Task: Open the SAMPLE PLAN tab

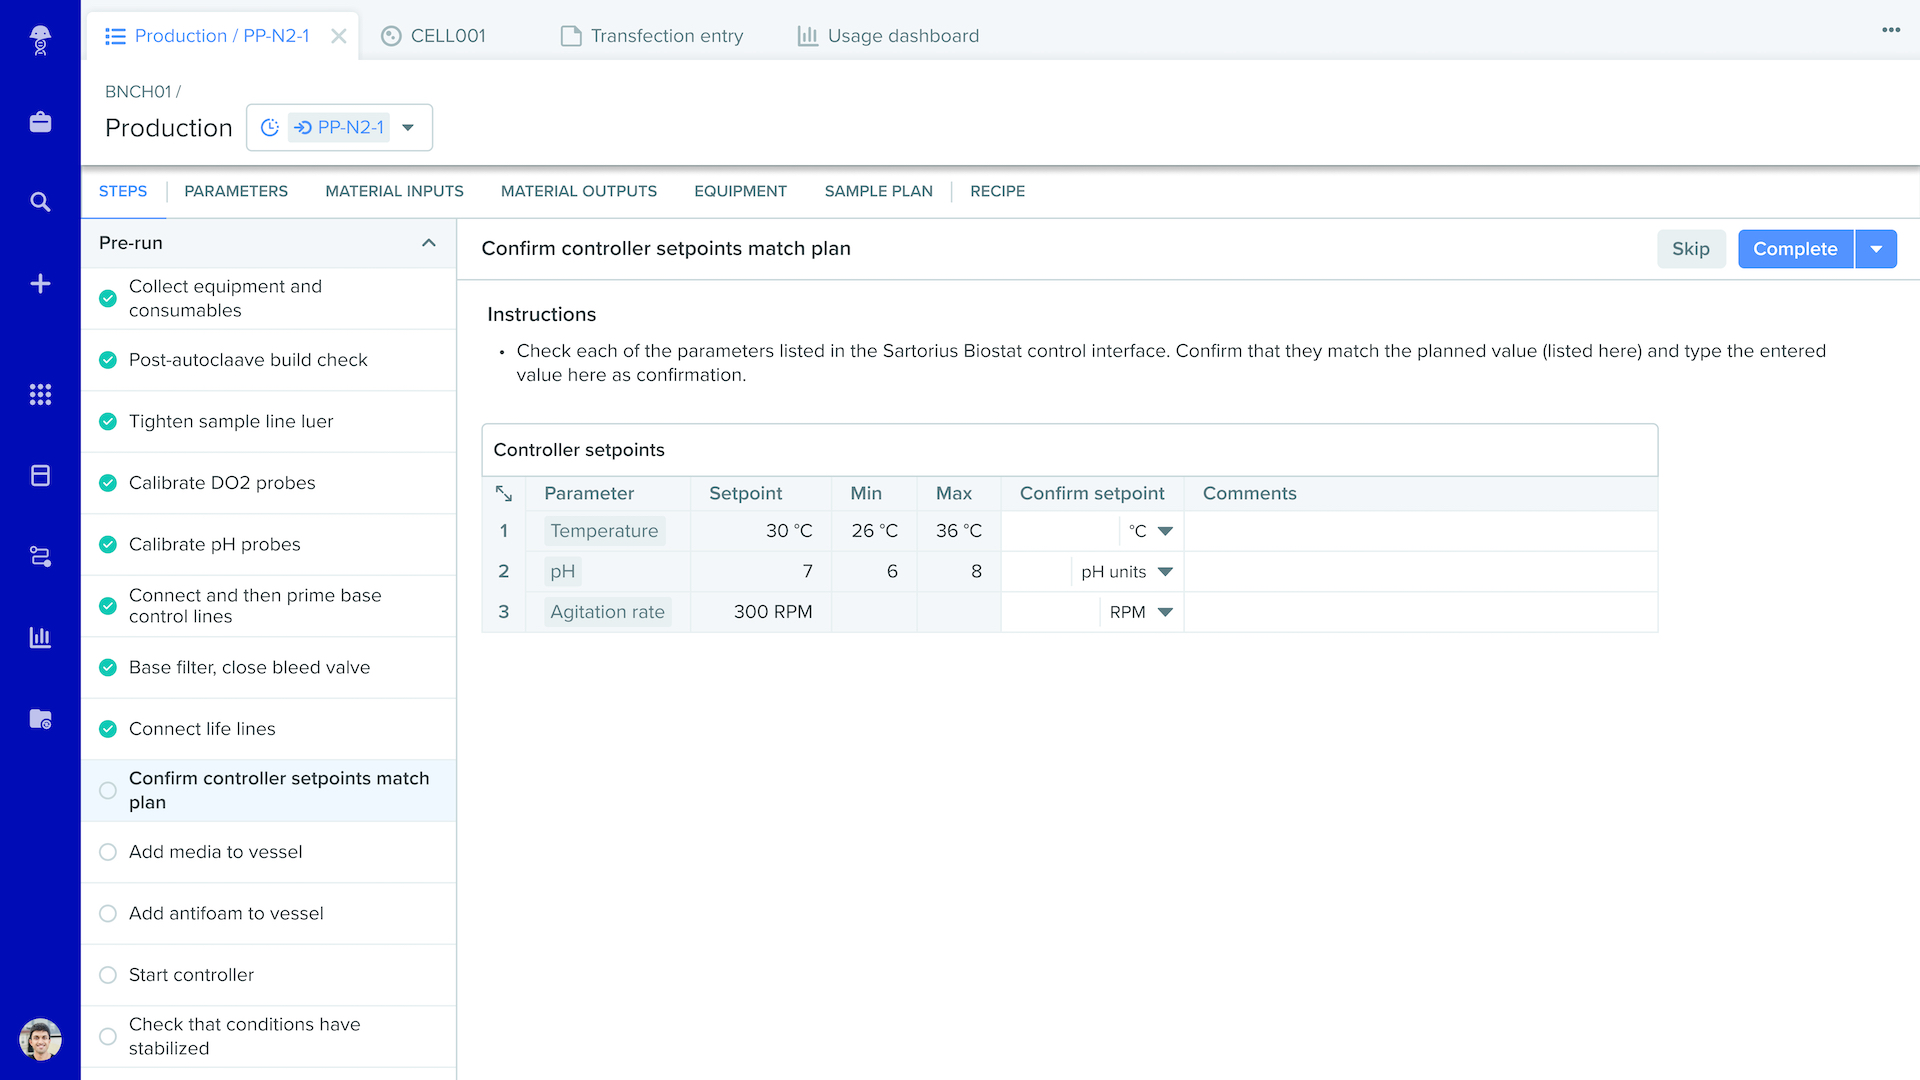Action: pos(879,191)
